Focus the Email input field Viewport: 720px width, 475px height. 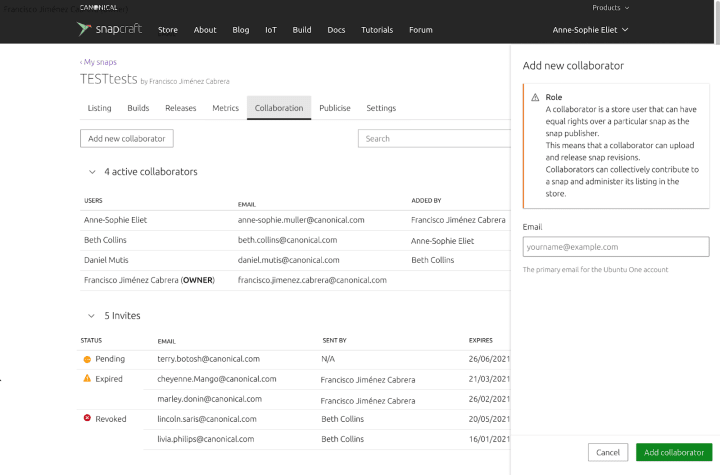[616, 247]
